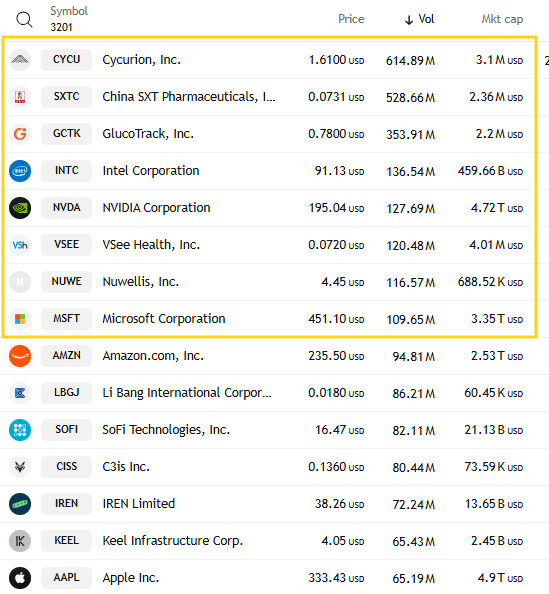Click the VSee Health logo
549x594 pixels.
click(x=20, y=245)
